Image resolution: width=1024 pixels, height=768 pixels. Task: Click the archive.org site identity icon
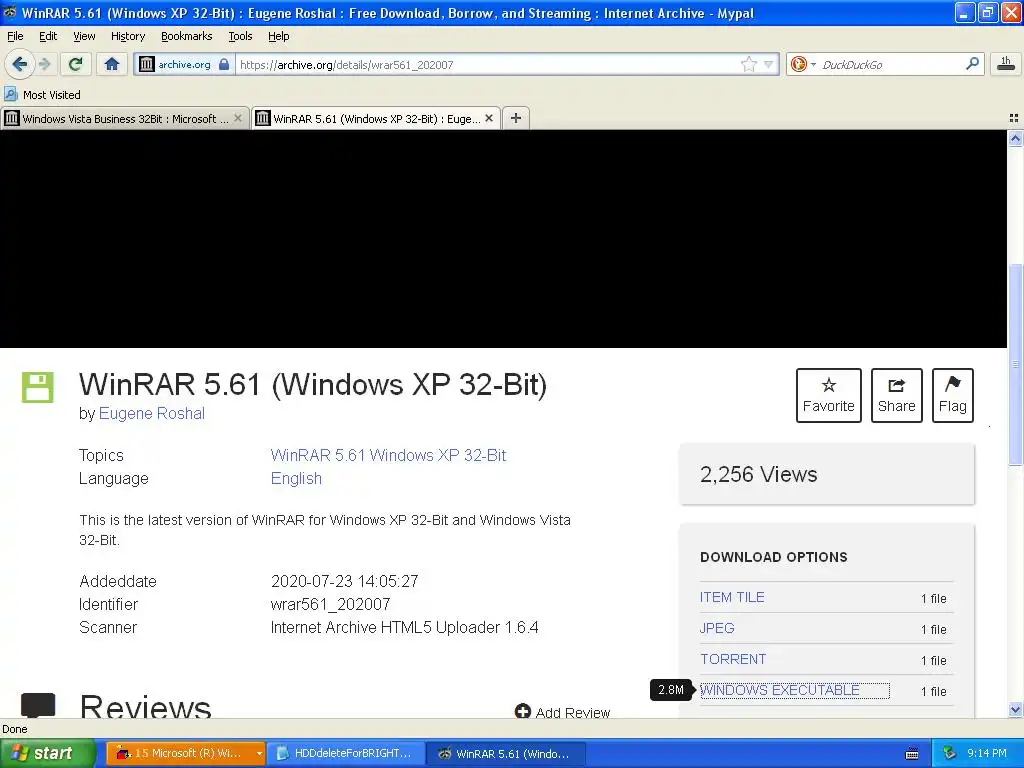click(x=147, y=64)
